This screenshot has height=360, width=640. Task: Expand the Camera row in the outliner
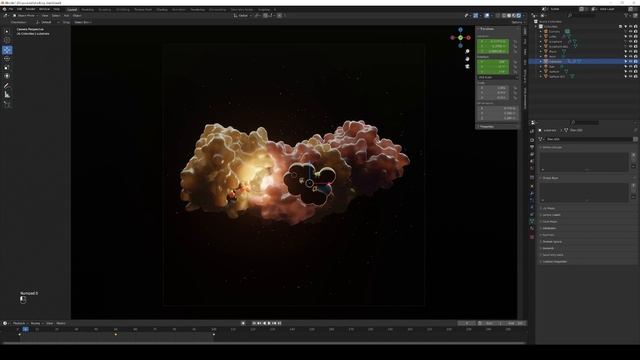tap(541, 31)
